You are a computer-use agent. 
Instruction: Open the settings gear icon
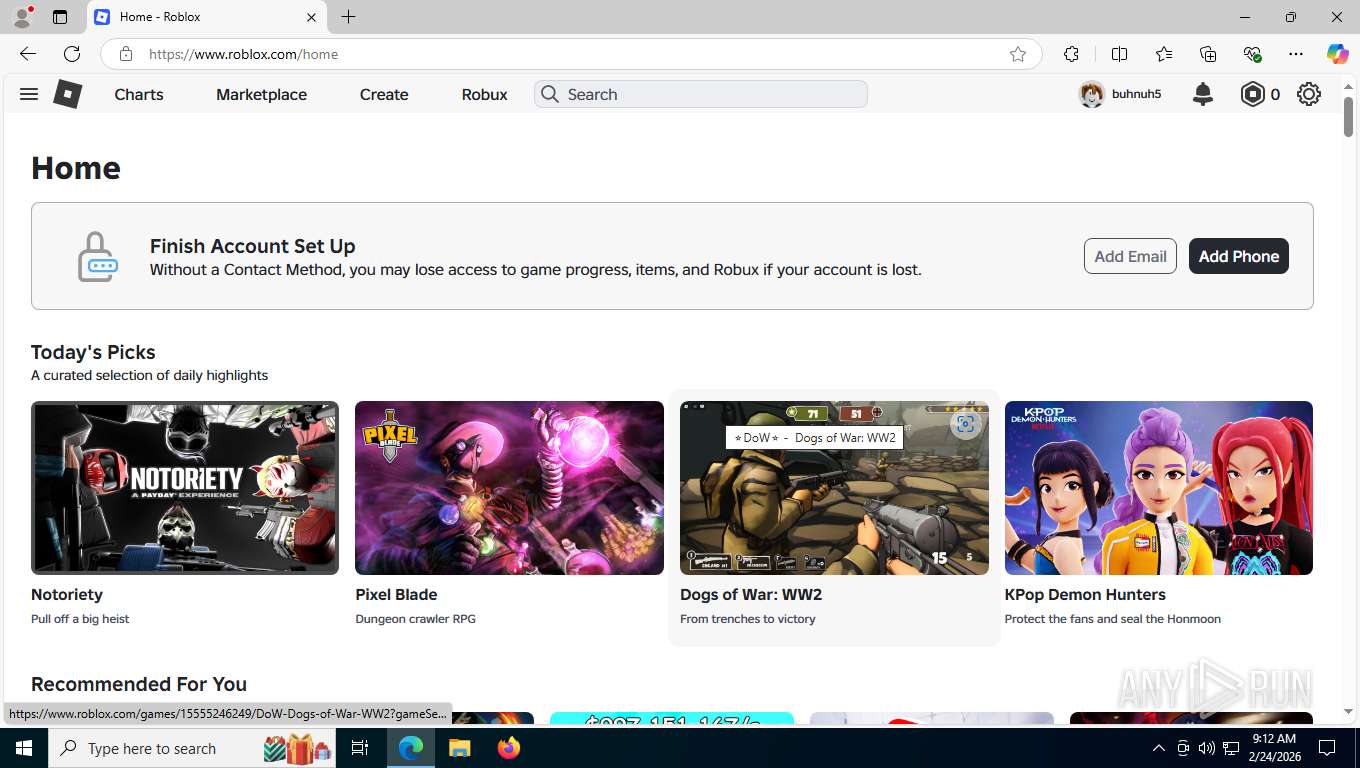pyautogui.click(x=1309, y=94)
